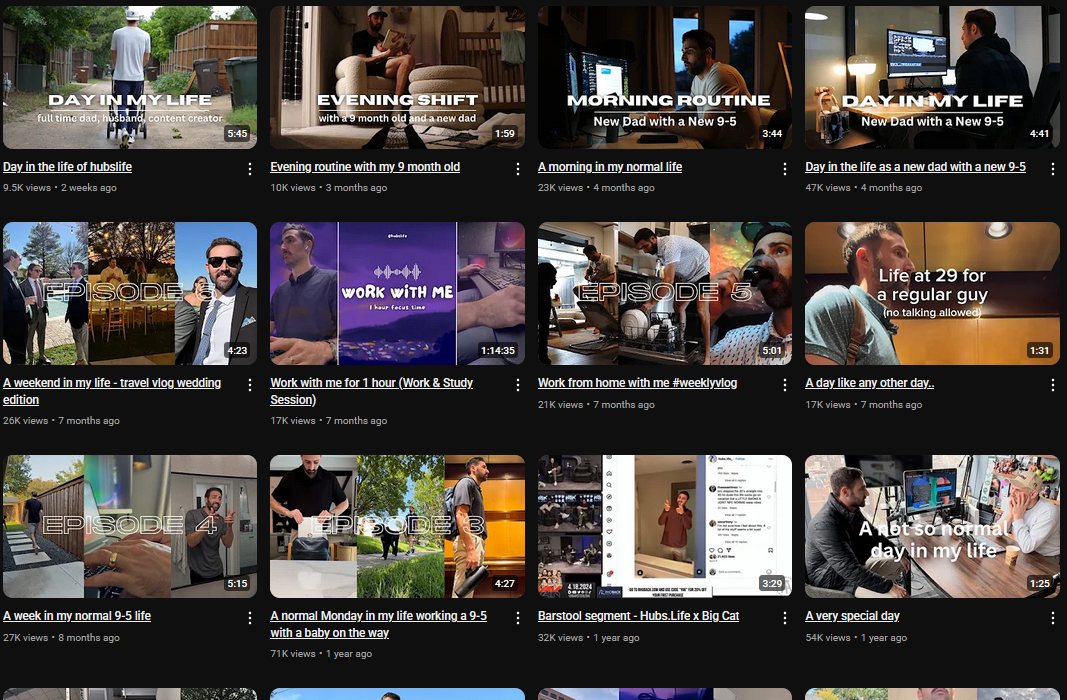1067x700 pixels.
Task: Play the 'DAY IN MY LIFE full time dad' thumbnail
Action: coord(130,78)
